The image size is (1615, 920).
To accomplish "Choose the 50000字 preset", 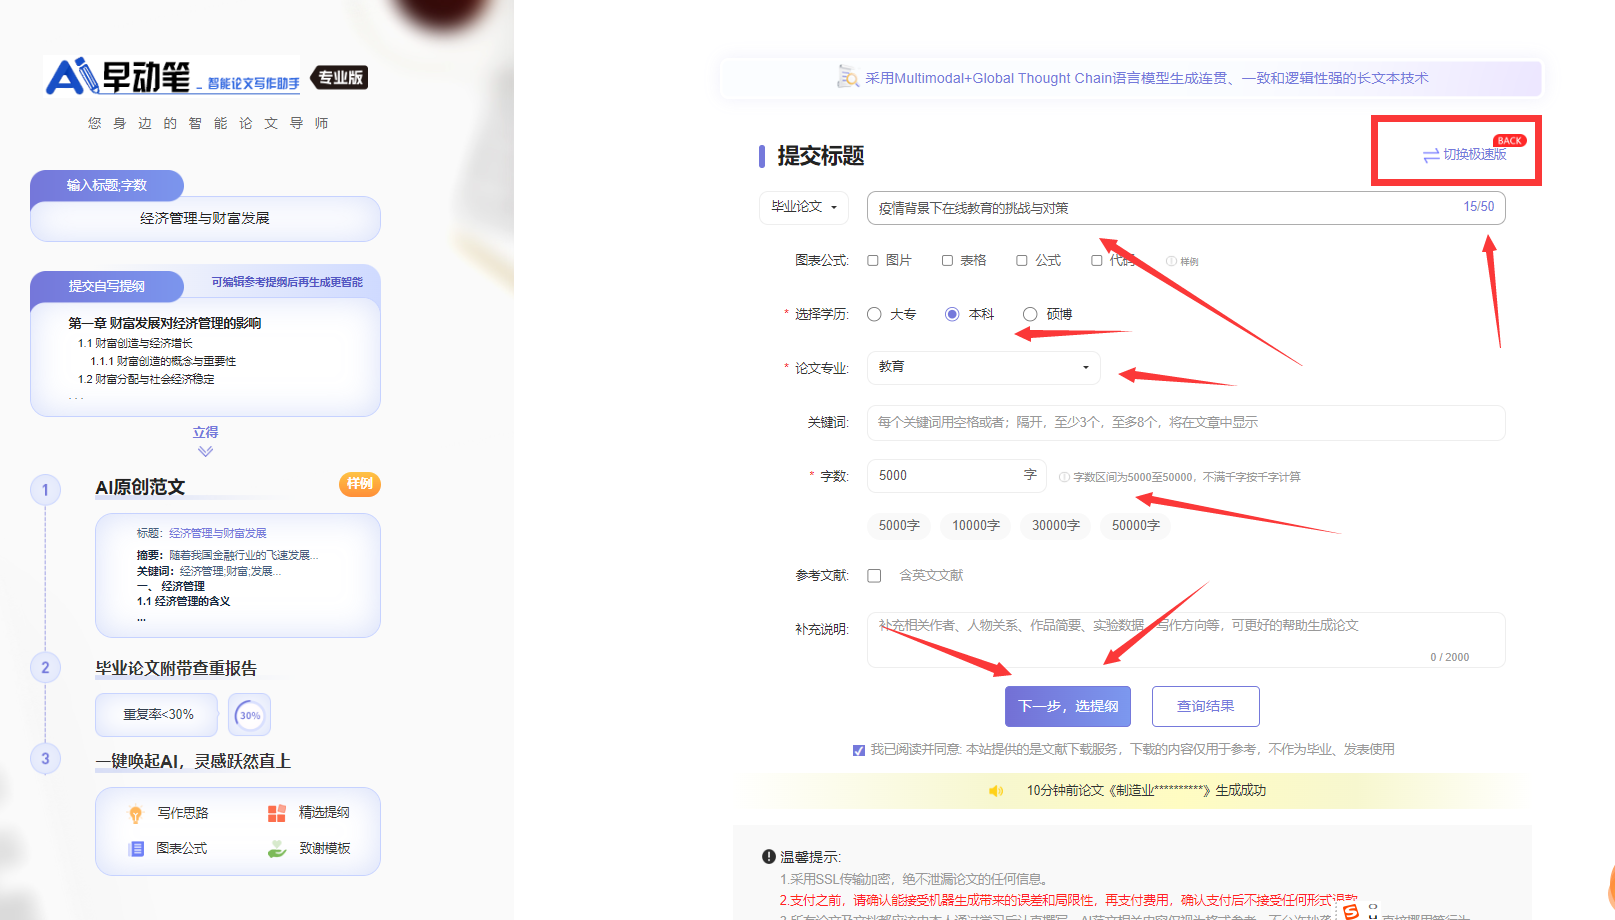I will 1136,526.
